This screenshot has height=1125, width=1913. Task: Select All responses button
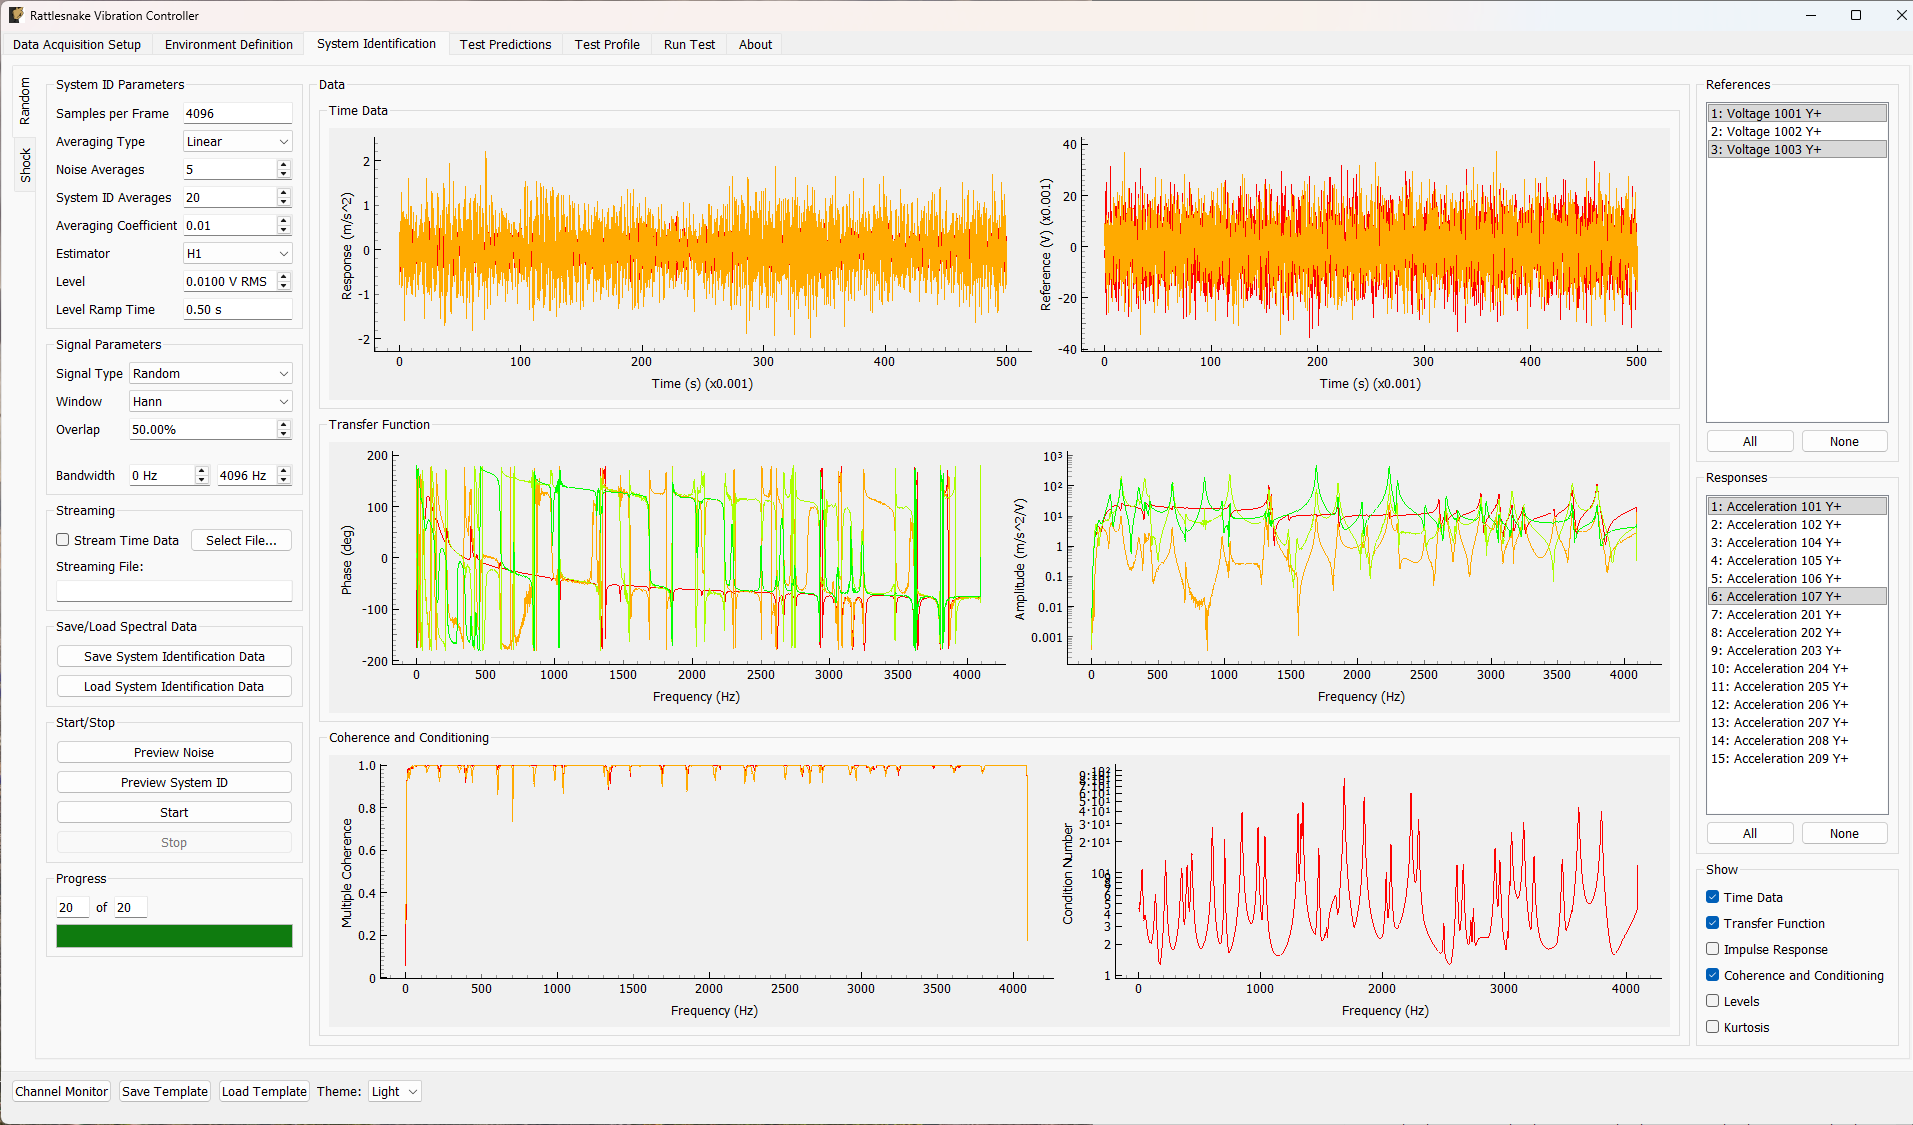1750,833
